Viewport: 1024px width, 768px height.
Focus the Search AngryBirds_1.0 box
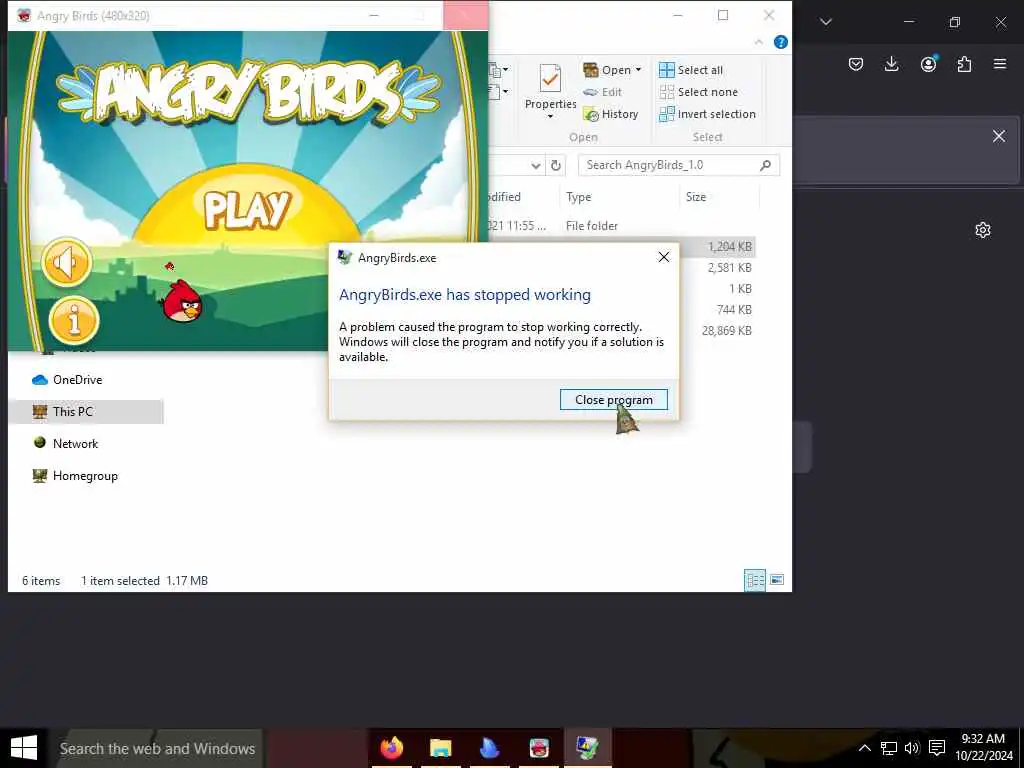click(x=679, y=165)
